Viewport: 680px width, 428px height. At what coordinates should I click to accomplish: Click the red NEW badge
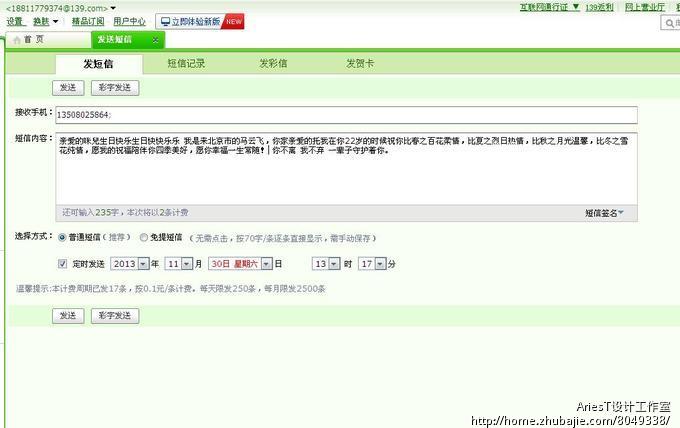point(233,21)
